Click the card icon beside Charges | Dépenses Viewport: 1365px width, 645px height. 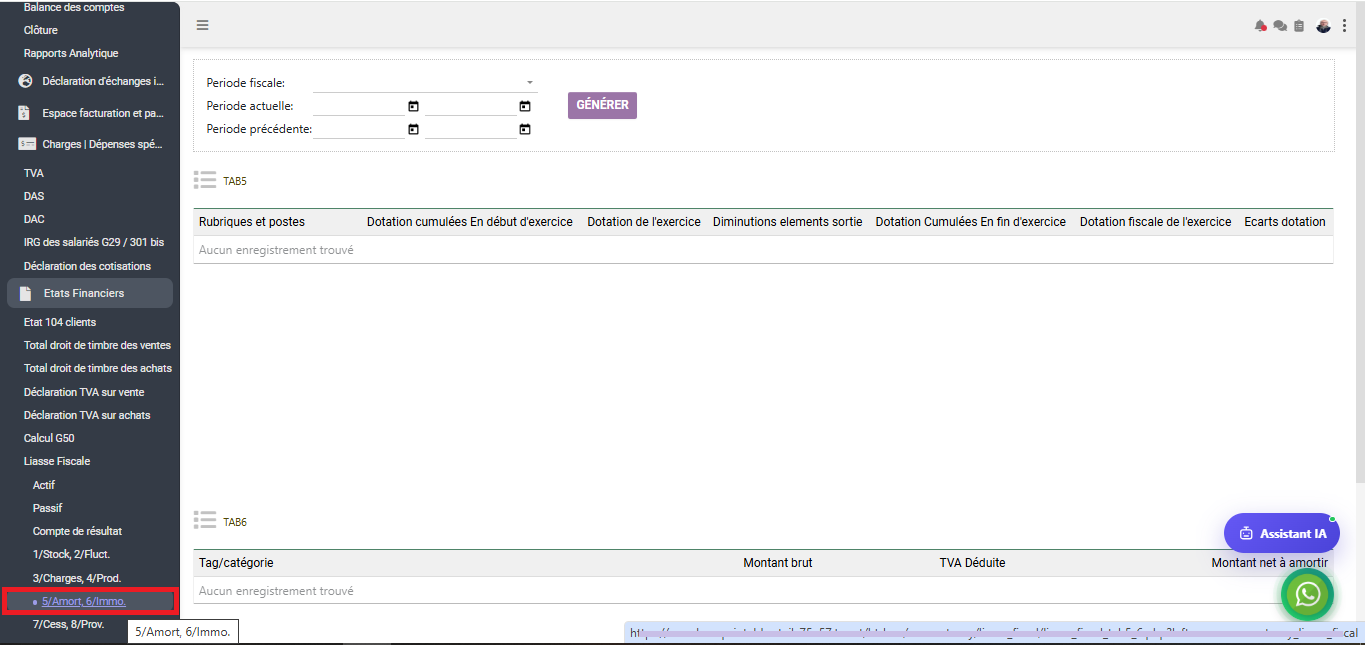[27, 144]
